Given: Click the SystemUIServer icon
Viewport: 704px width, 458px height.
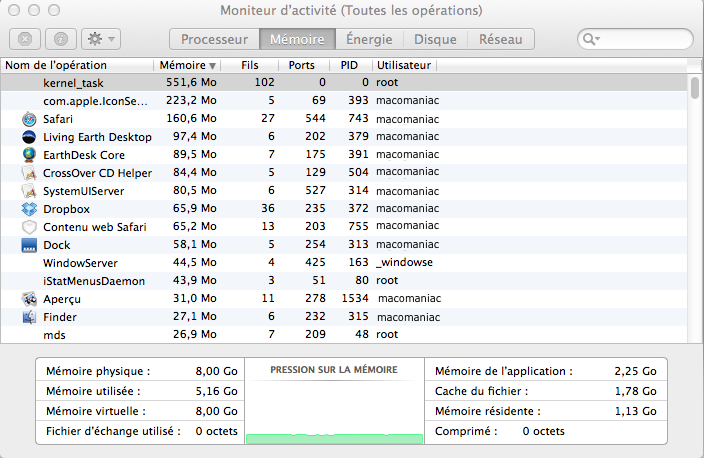Looking at the screenshot, I should (29, 191).
